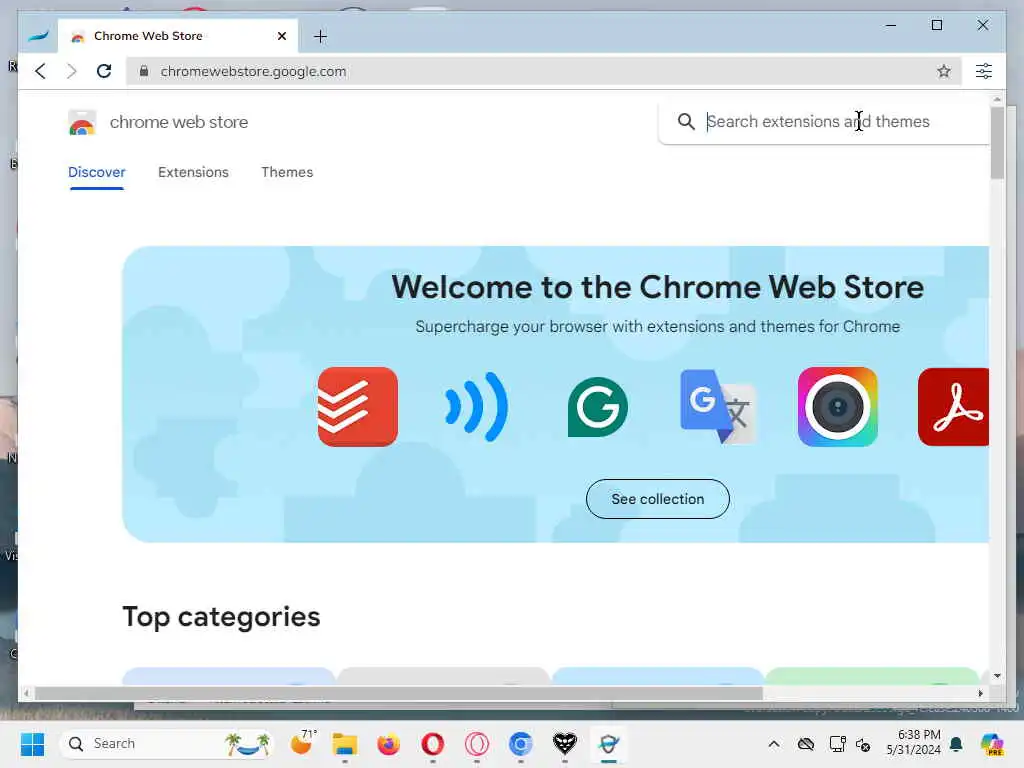The height and width of the screenshot is (768, 1024).
Task: Launch Opera GX pink icon from taskbar
Action: click(477, 744)
